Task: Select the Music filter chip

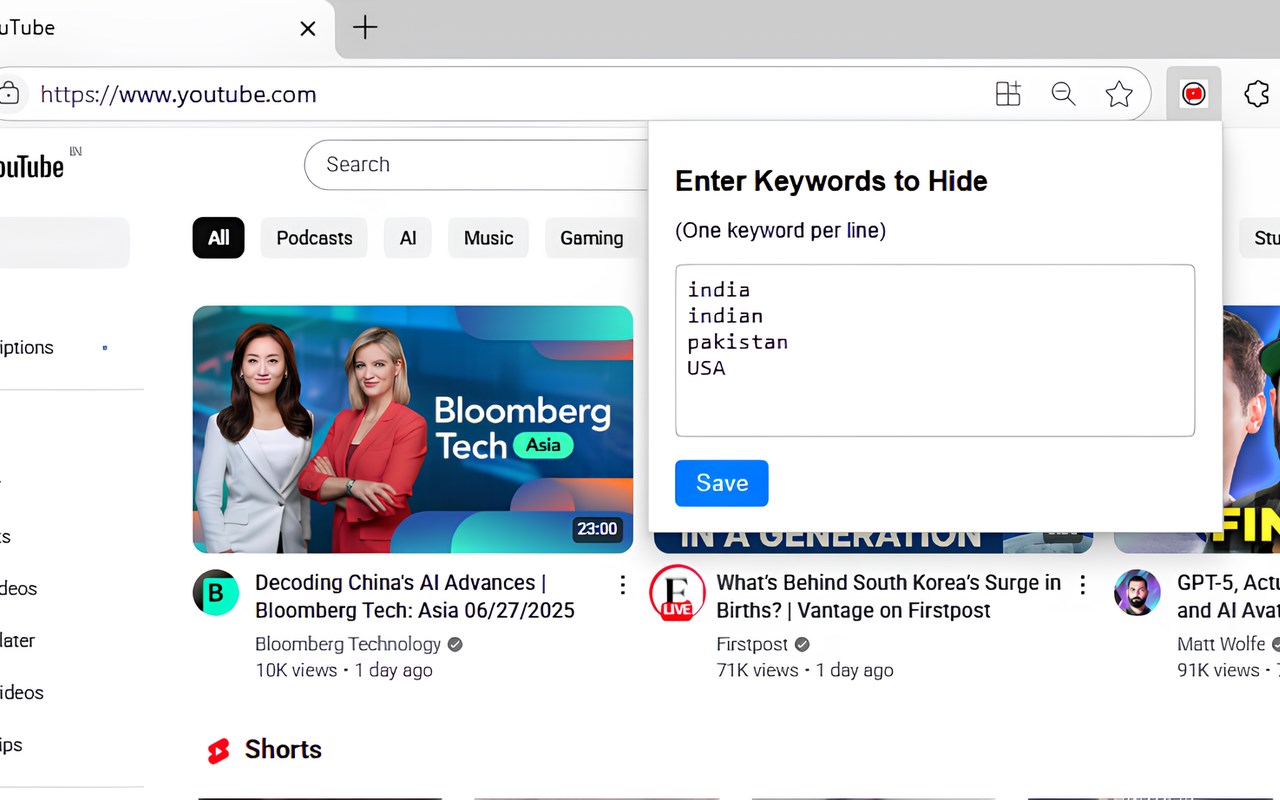Action: [x=488, y=238]
